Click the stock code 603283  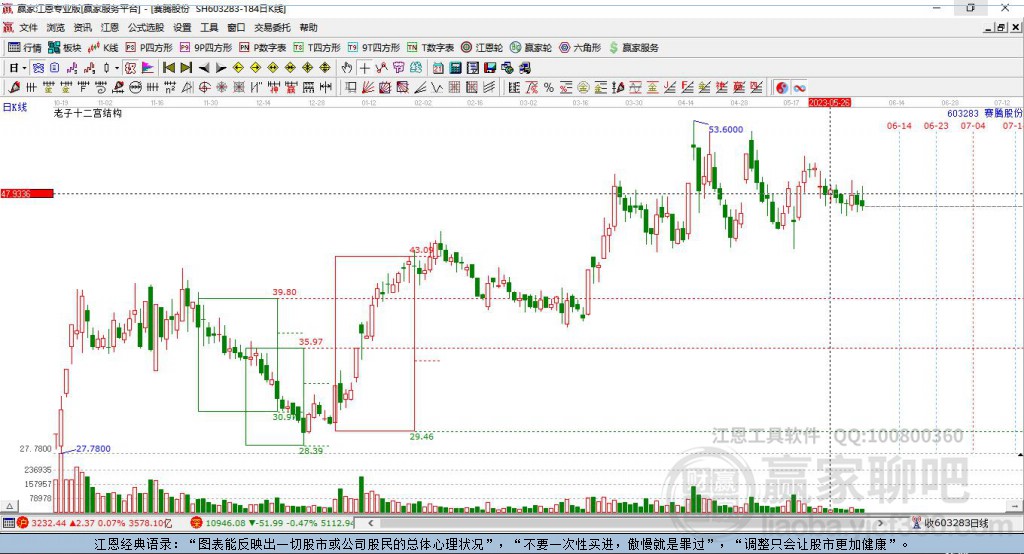[x=963, y=113]
